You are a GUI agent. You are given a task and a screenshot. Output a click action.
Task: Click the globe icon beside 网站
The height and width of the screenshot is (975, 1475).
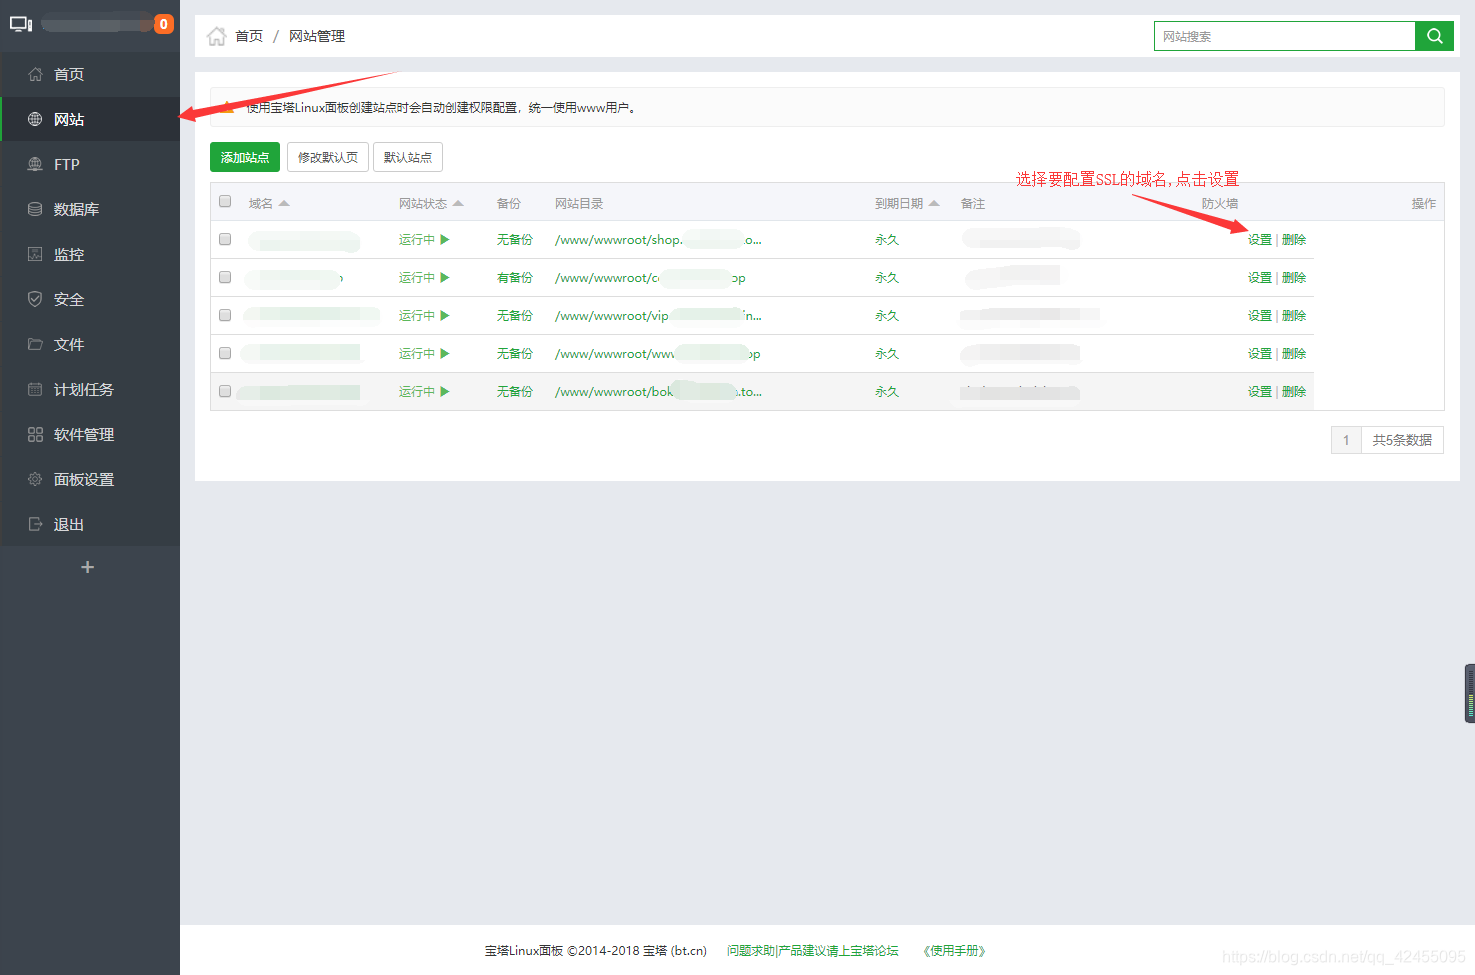click(35, 119)
